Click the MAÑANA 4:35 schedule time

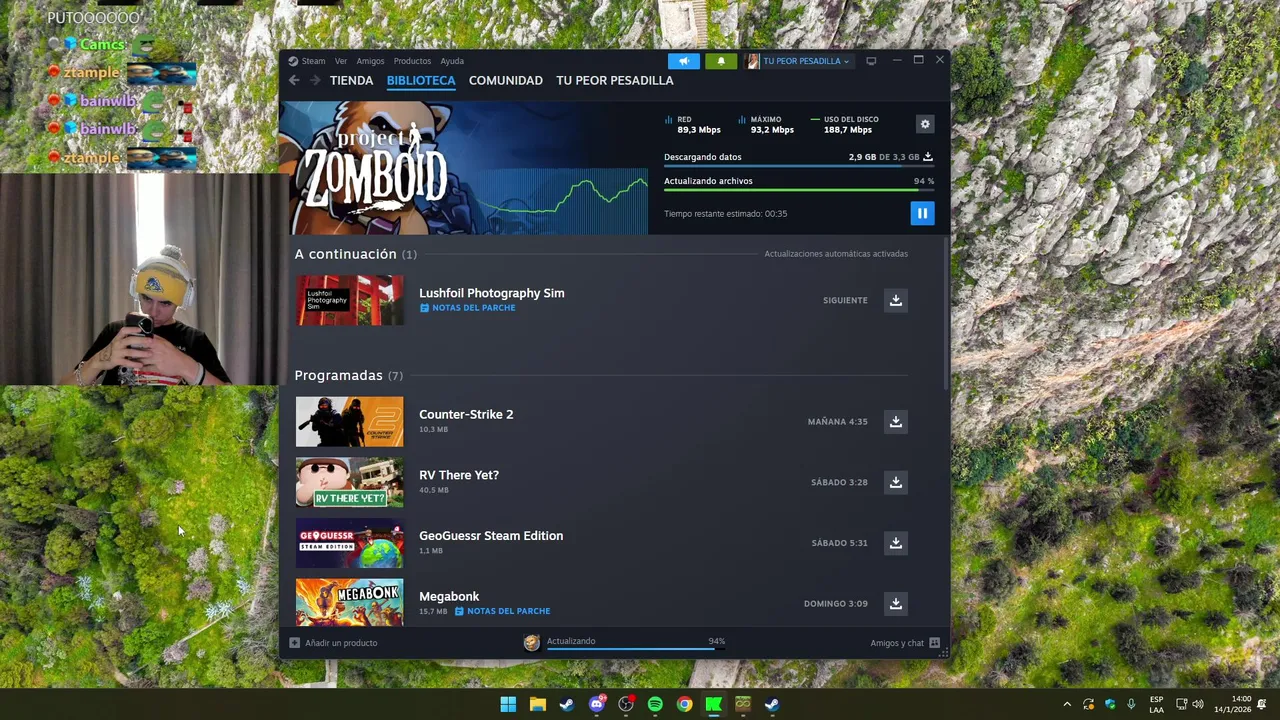(838, 422)
